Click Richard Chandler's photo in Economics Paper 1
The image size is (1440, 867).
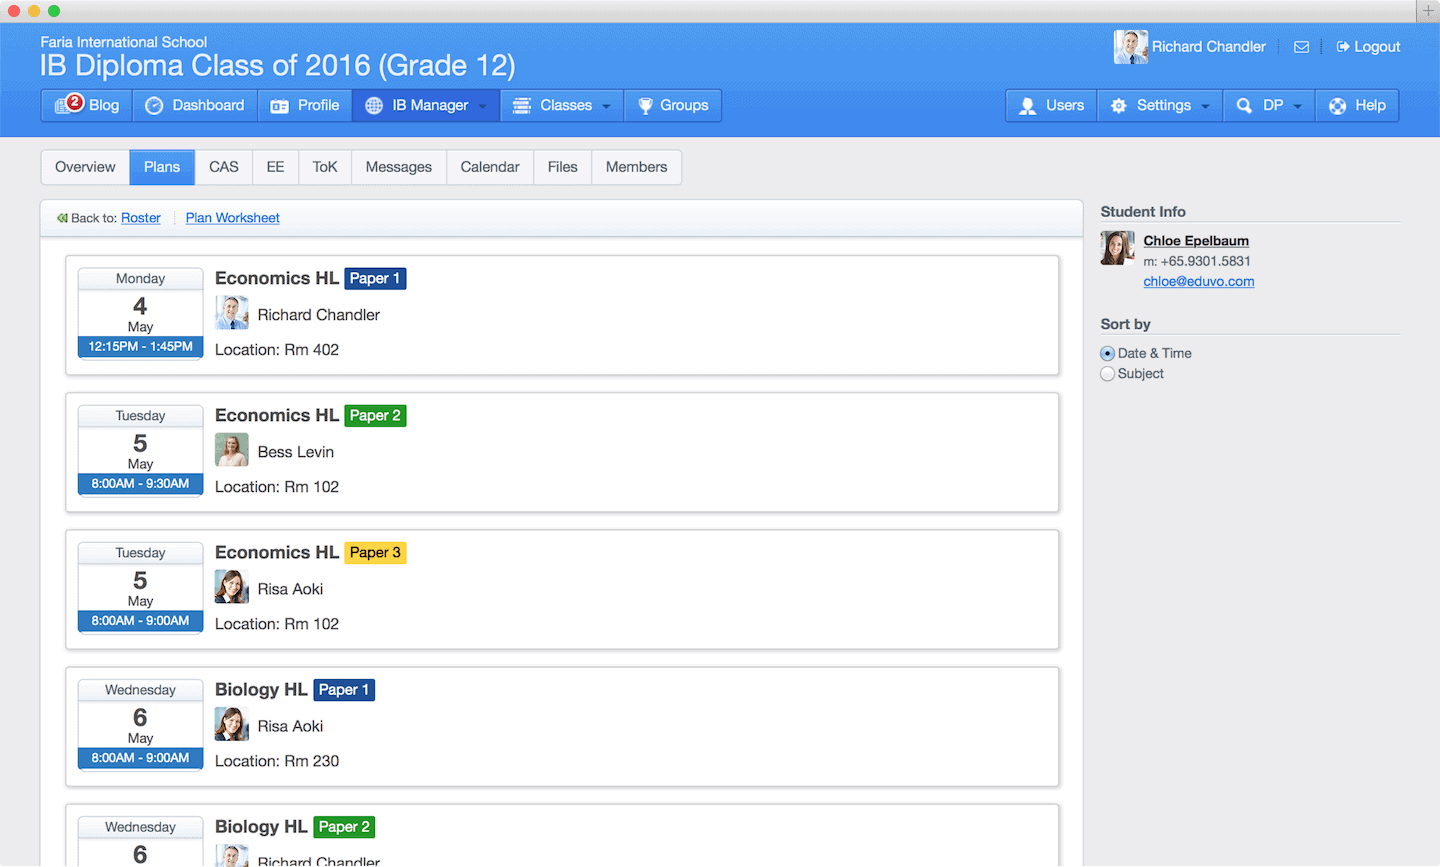[x=232, y=313]
